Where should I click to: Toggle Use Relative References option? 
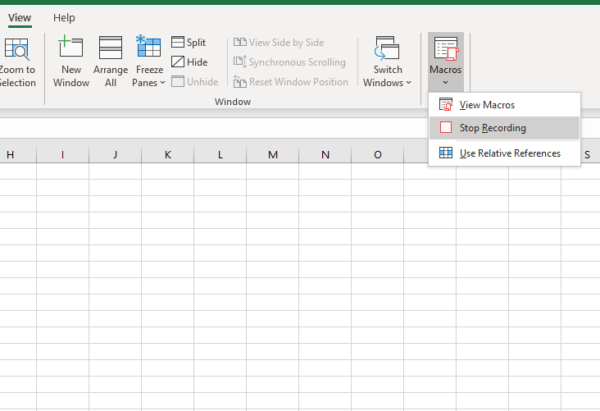(x=509, y=153)
